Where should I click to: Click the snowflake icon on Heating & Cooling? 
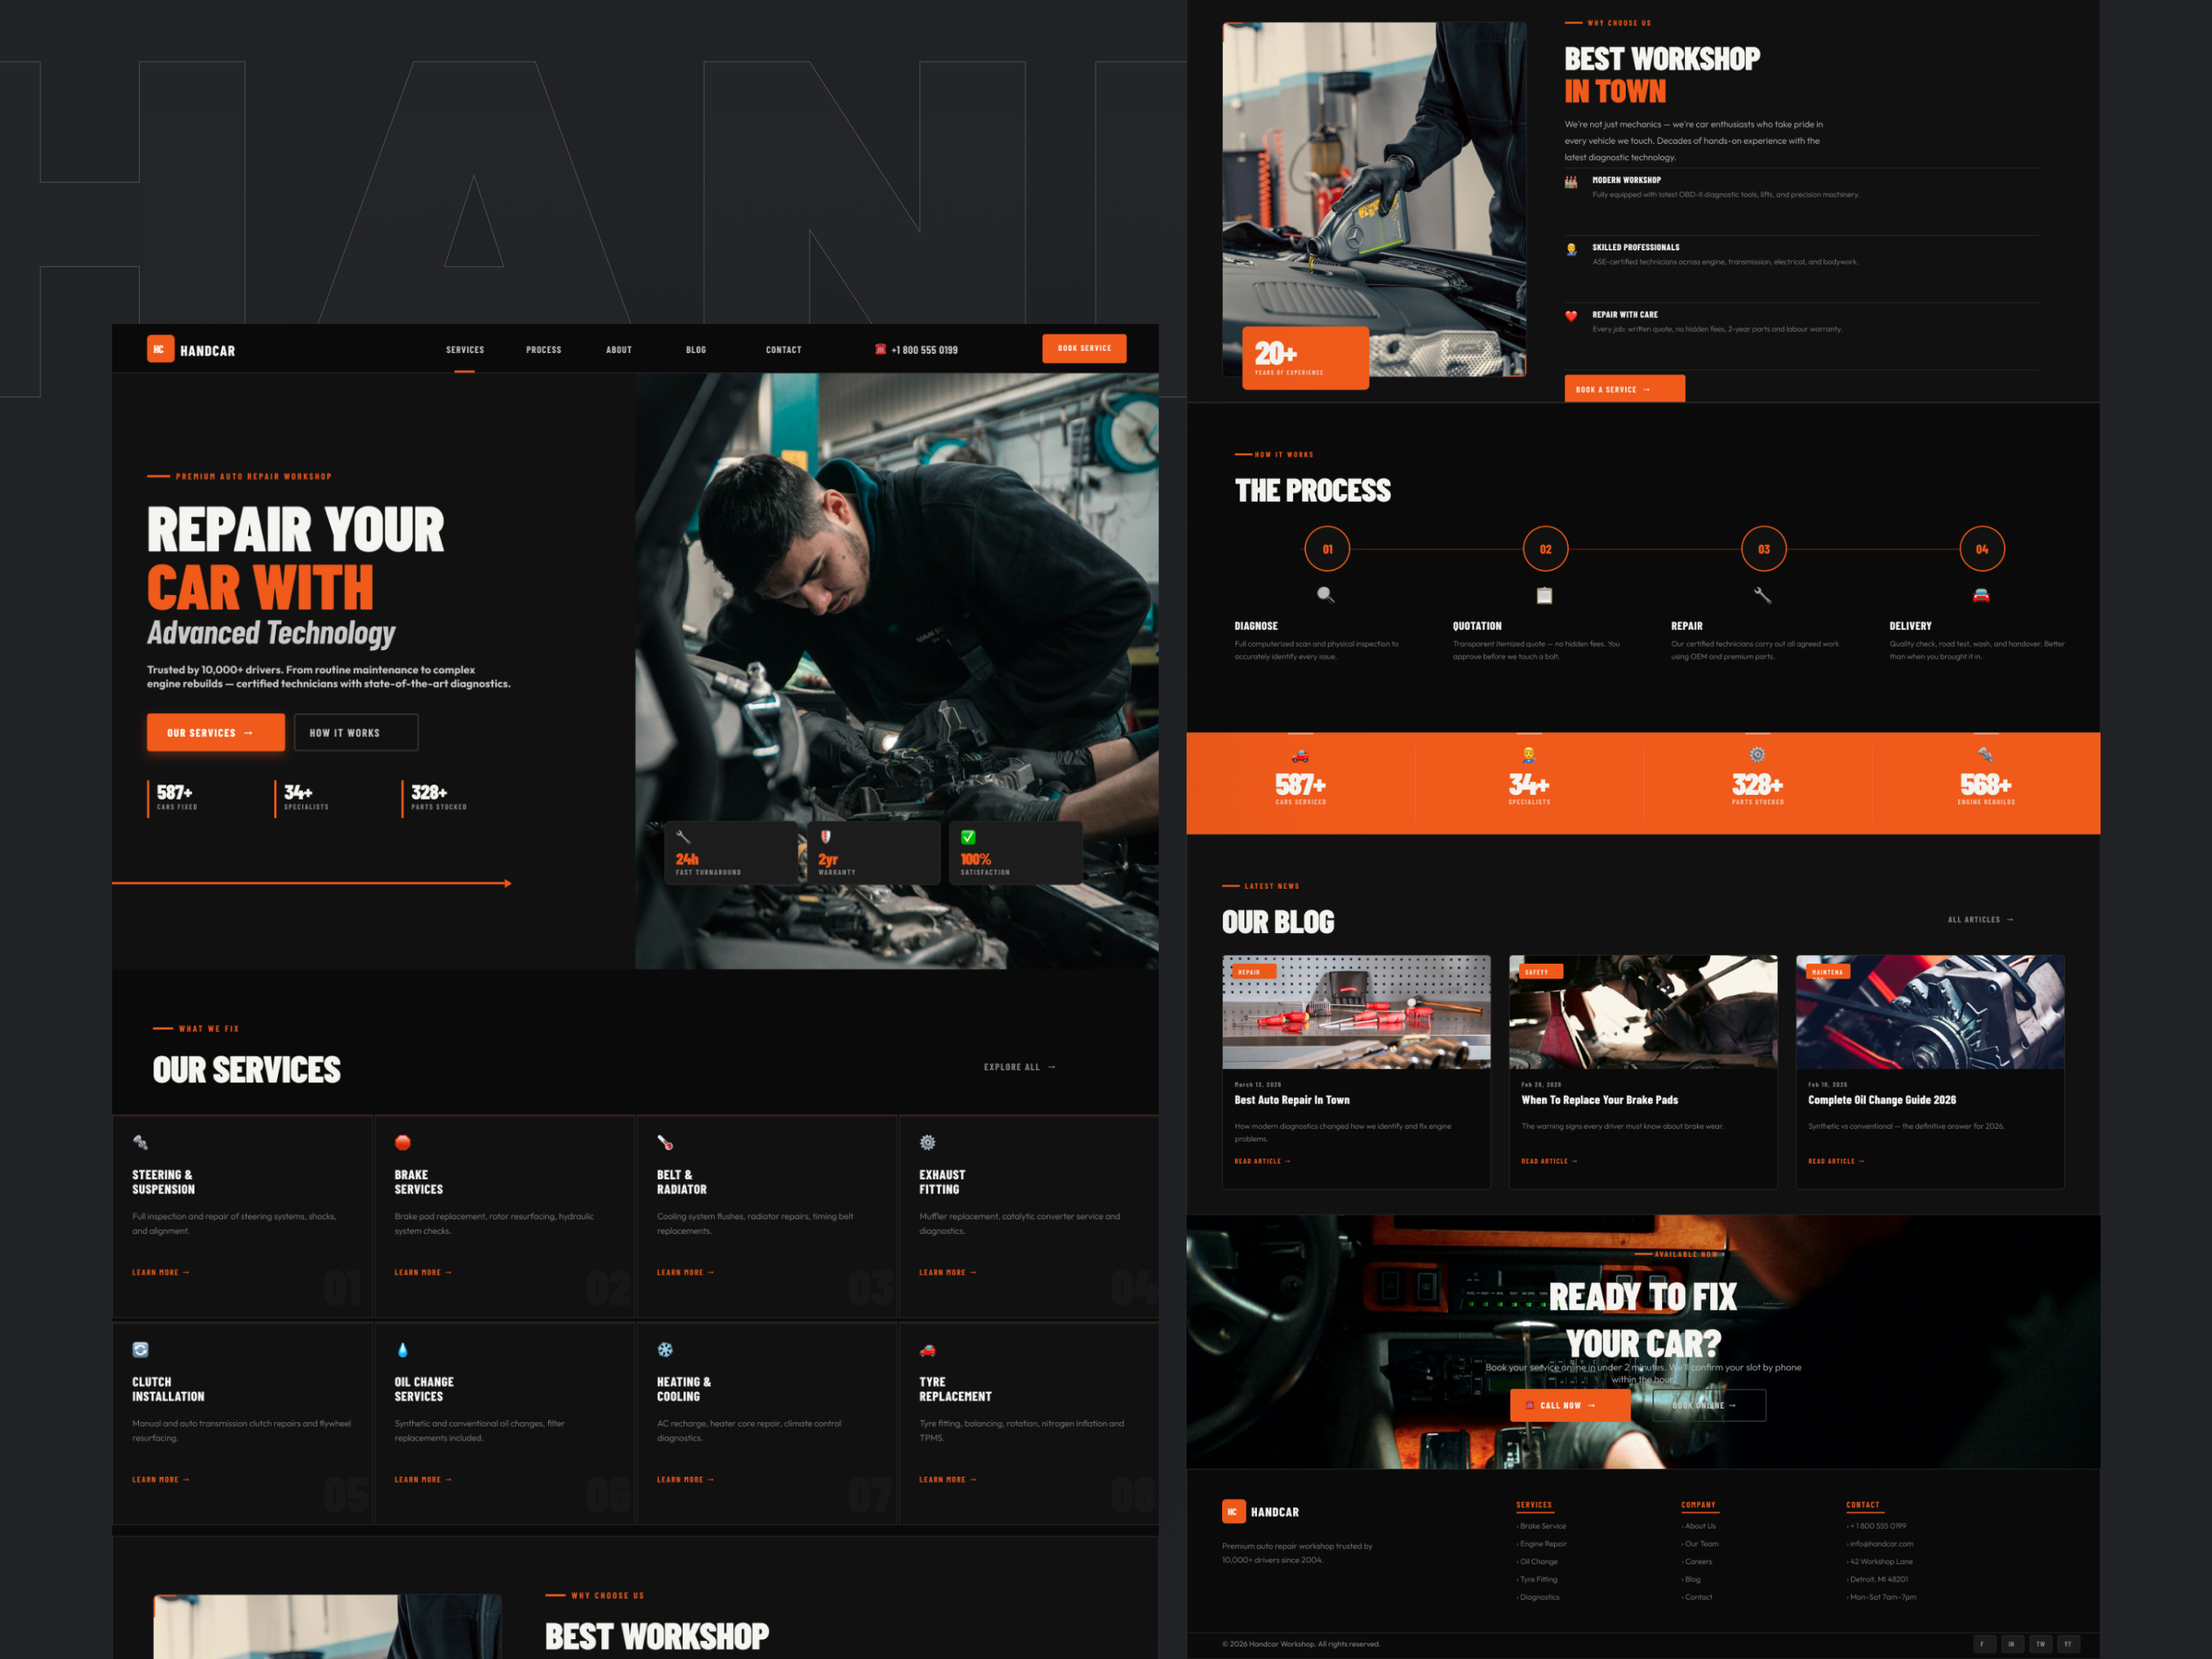pyautogui.click(x=665, y=1349)
